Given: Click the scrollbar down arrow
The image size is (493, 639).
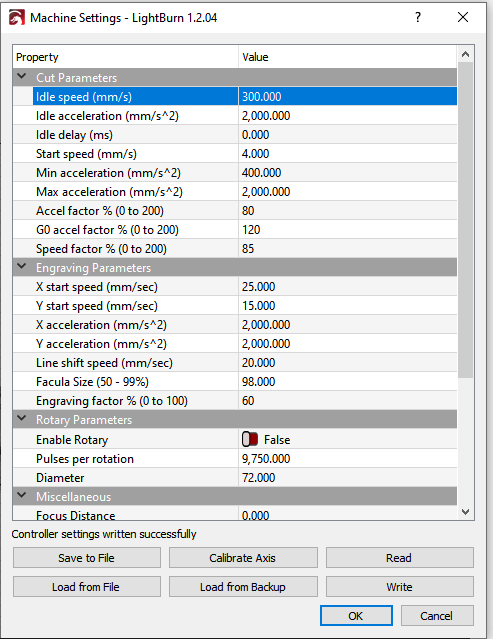Looking at the screenshot, I should point(466,512).
